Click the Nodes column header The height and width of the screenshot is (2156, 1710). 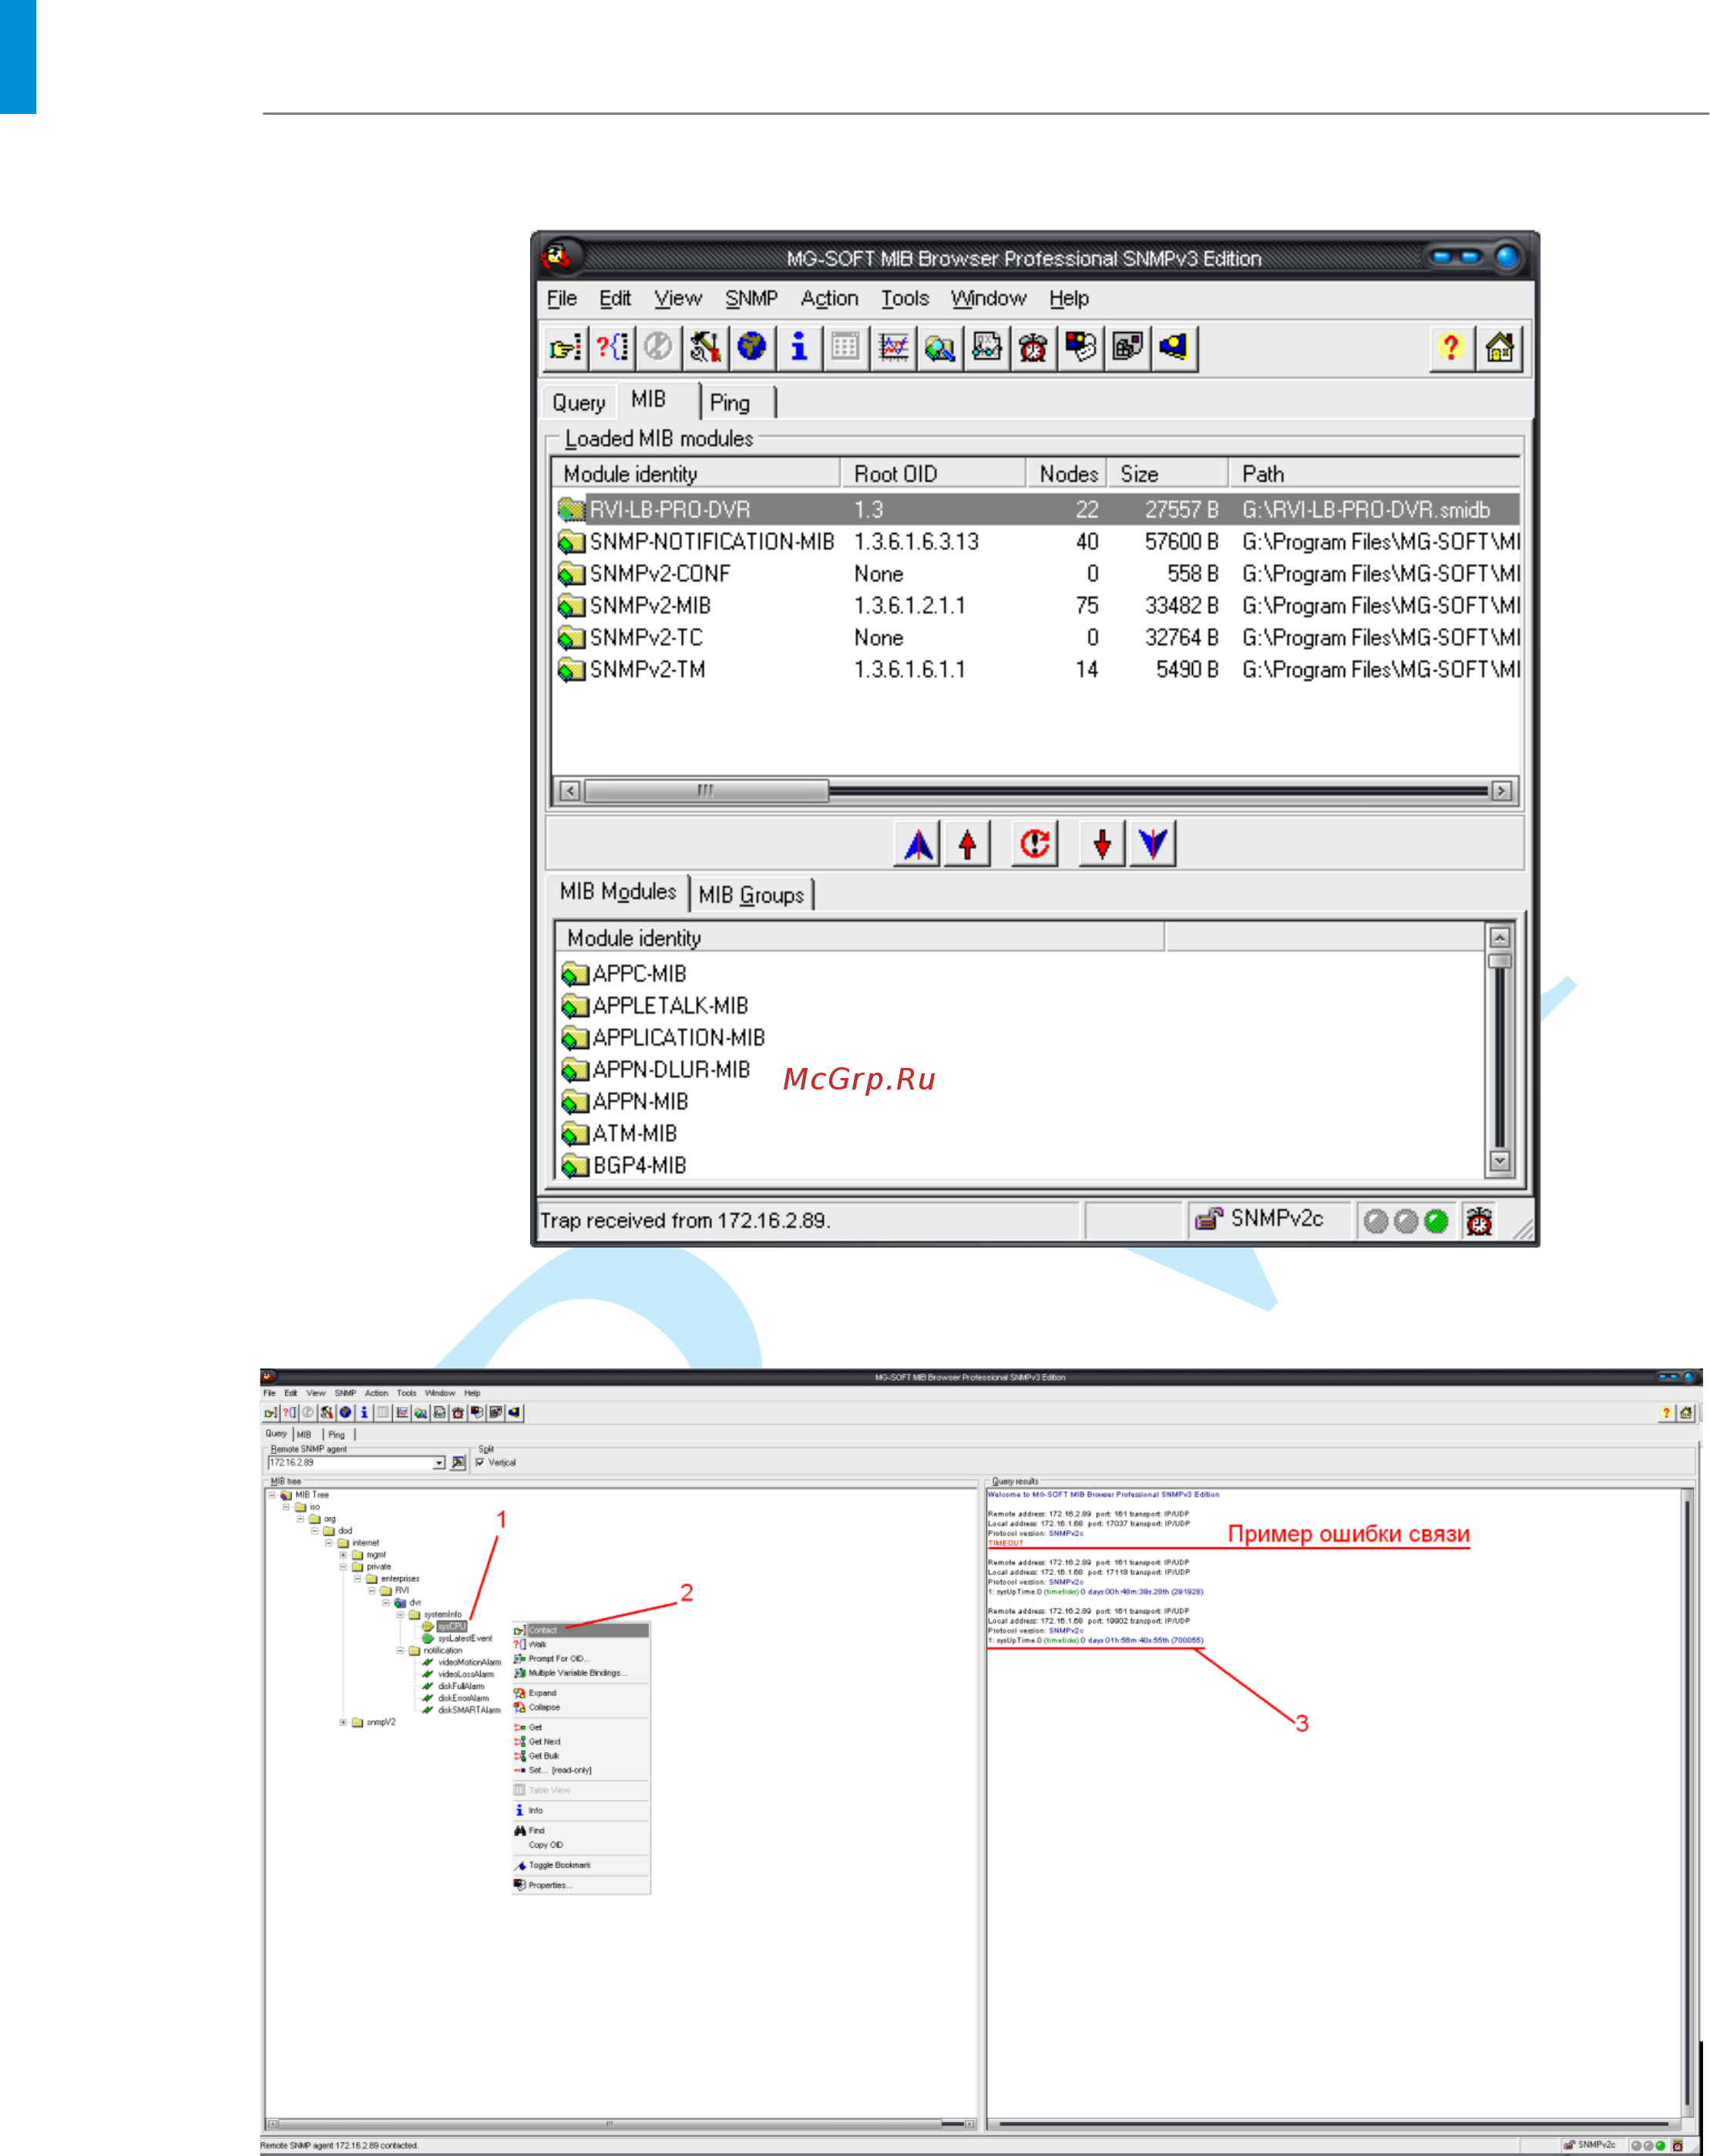click(1067, 473)
